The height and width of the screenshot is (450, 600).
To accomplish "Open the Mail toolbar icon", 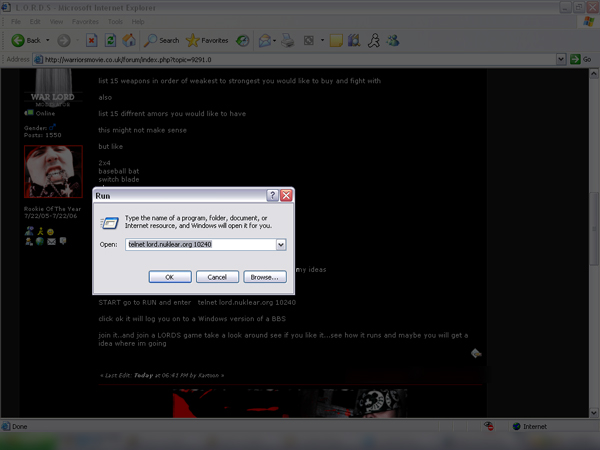I will tap(266, 41).
